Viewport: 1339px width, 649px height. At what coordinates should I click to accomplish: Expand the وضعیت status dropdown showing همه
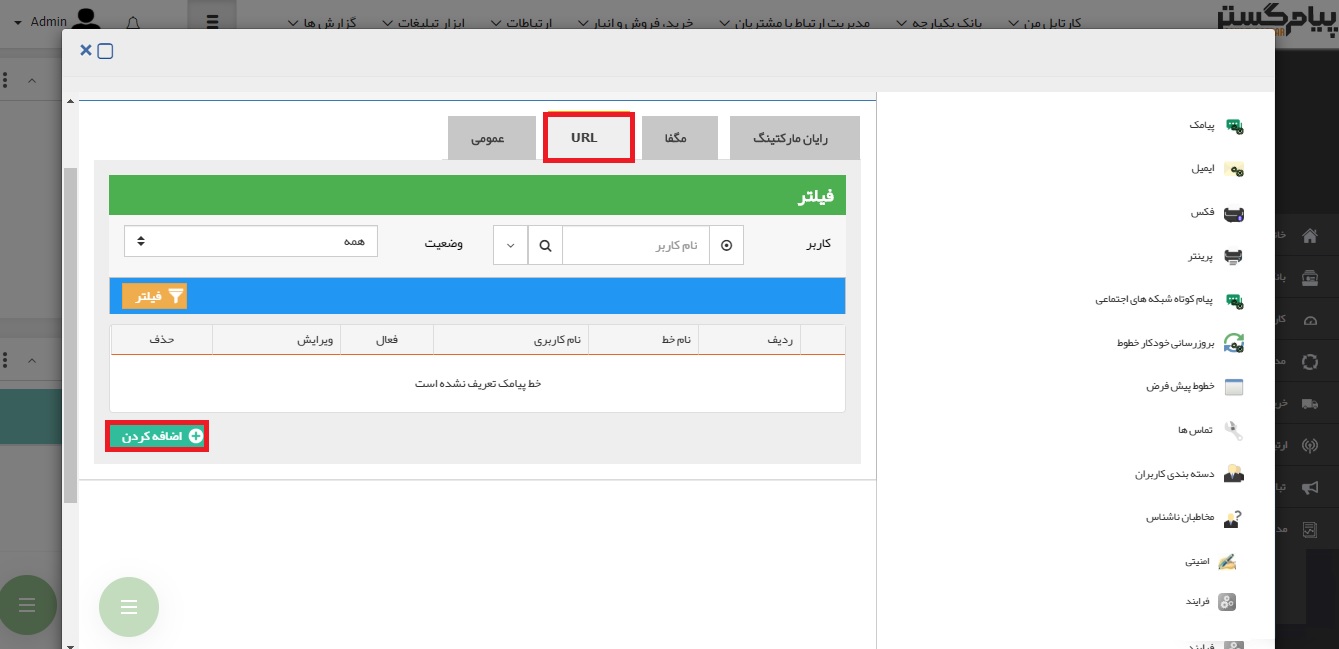pos(251,241)
